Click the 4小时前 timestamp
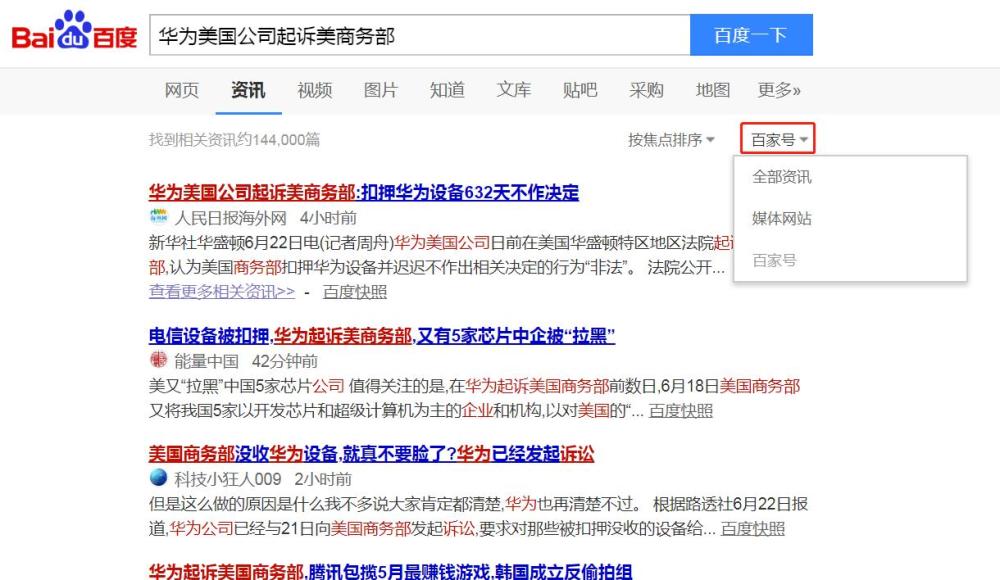1000x580 pixels. click(x=328, y=218)
